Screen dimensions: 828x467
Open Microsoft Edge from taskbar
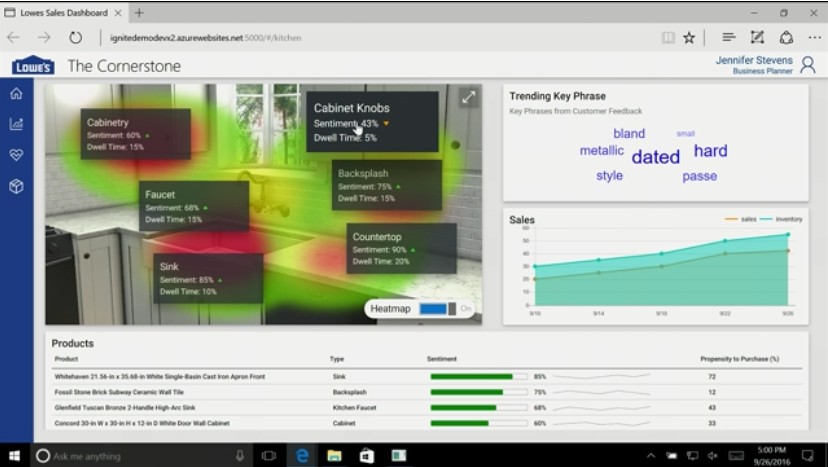pos(302,455)
